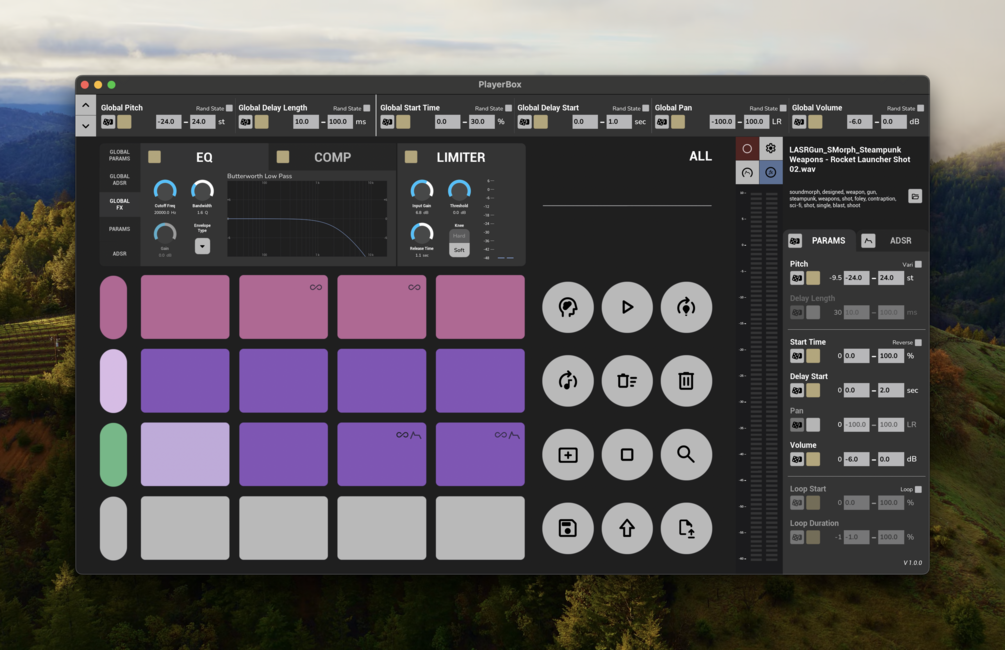The height and width of the screenshot is (650, 1005).
Task: Click the up chevron at top left
Action: click(x=86, y=104)
